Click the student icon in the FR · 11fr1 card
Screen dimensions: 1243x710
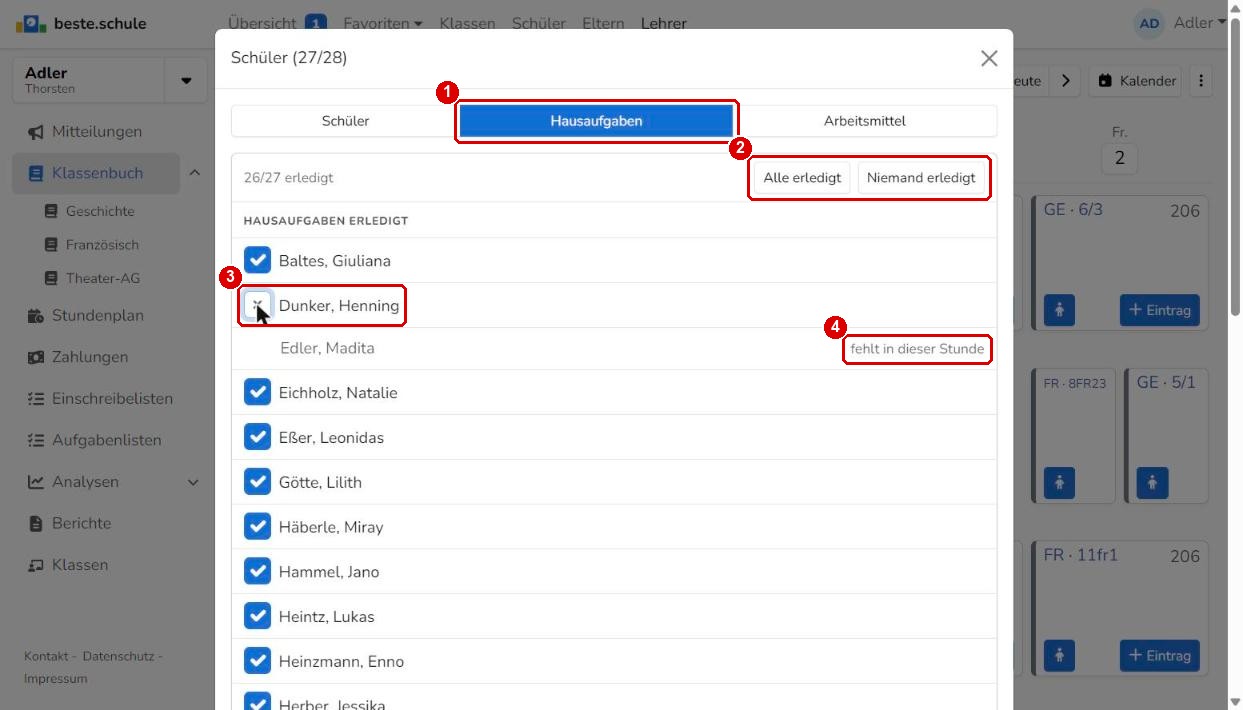1058,656
